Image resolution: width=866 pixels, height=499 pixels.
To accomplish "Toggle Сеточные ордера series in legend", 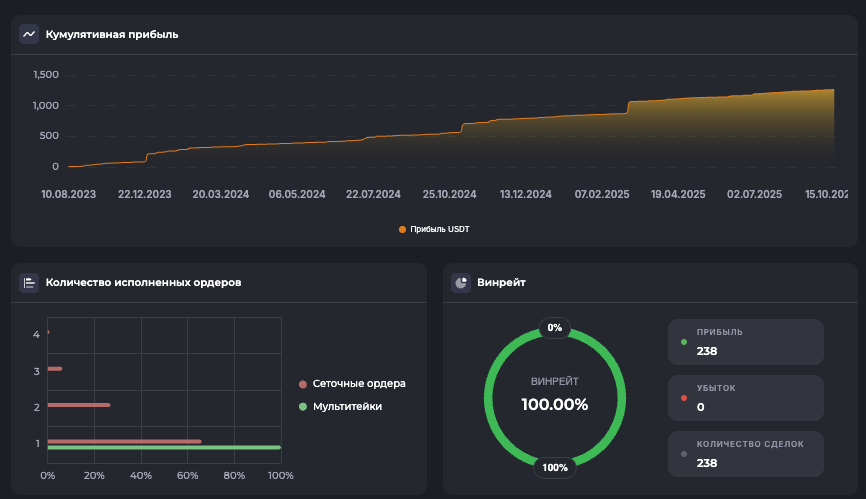I will 359,384.
